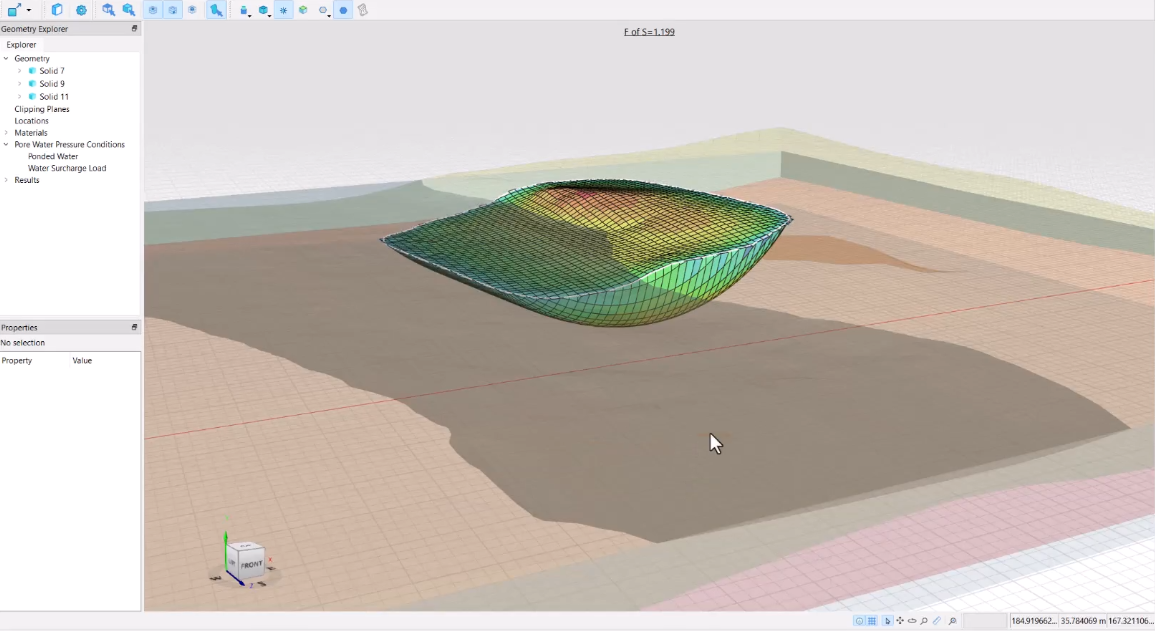This screenshot has width=1155, height=631.
Task: Click the Solid 7 cube icon
Action: click(x=32, y=71)
